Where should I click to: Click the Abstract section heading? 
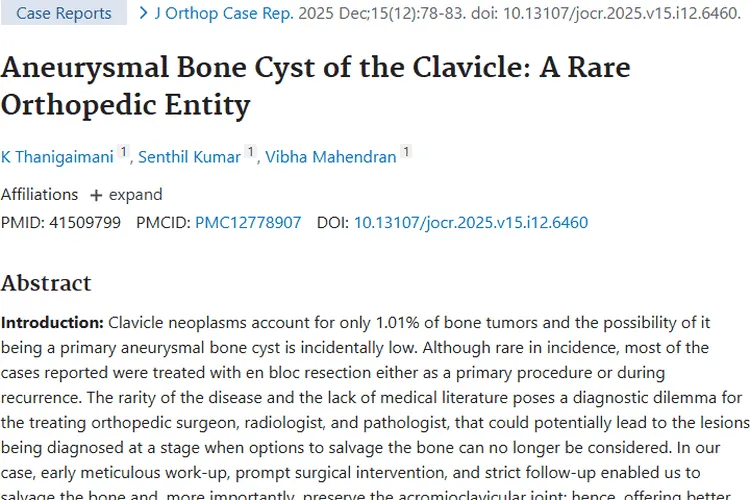[x=46, y=283]
